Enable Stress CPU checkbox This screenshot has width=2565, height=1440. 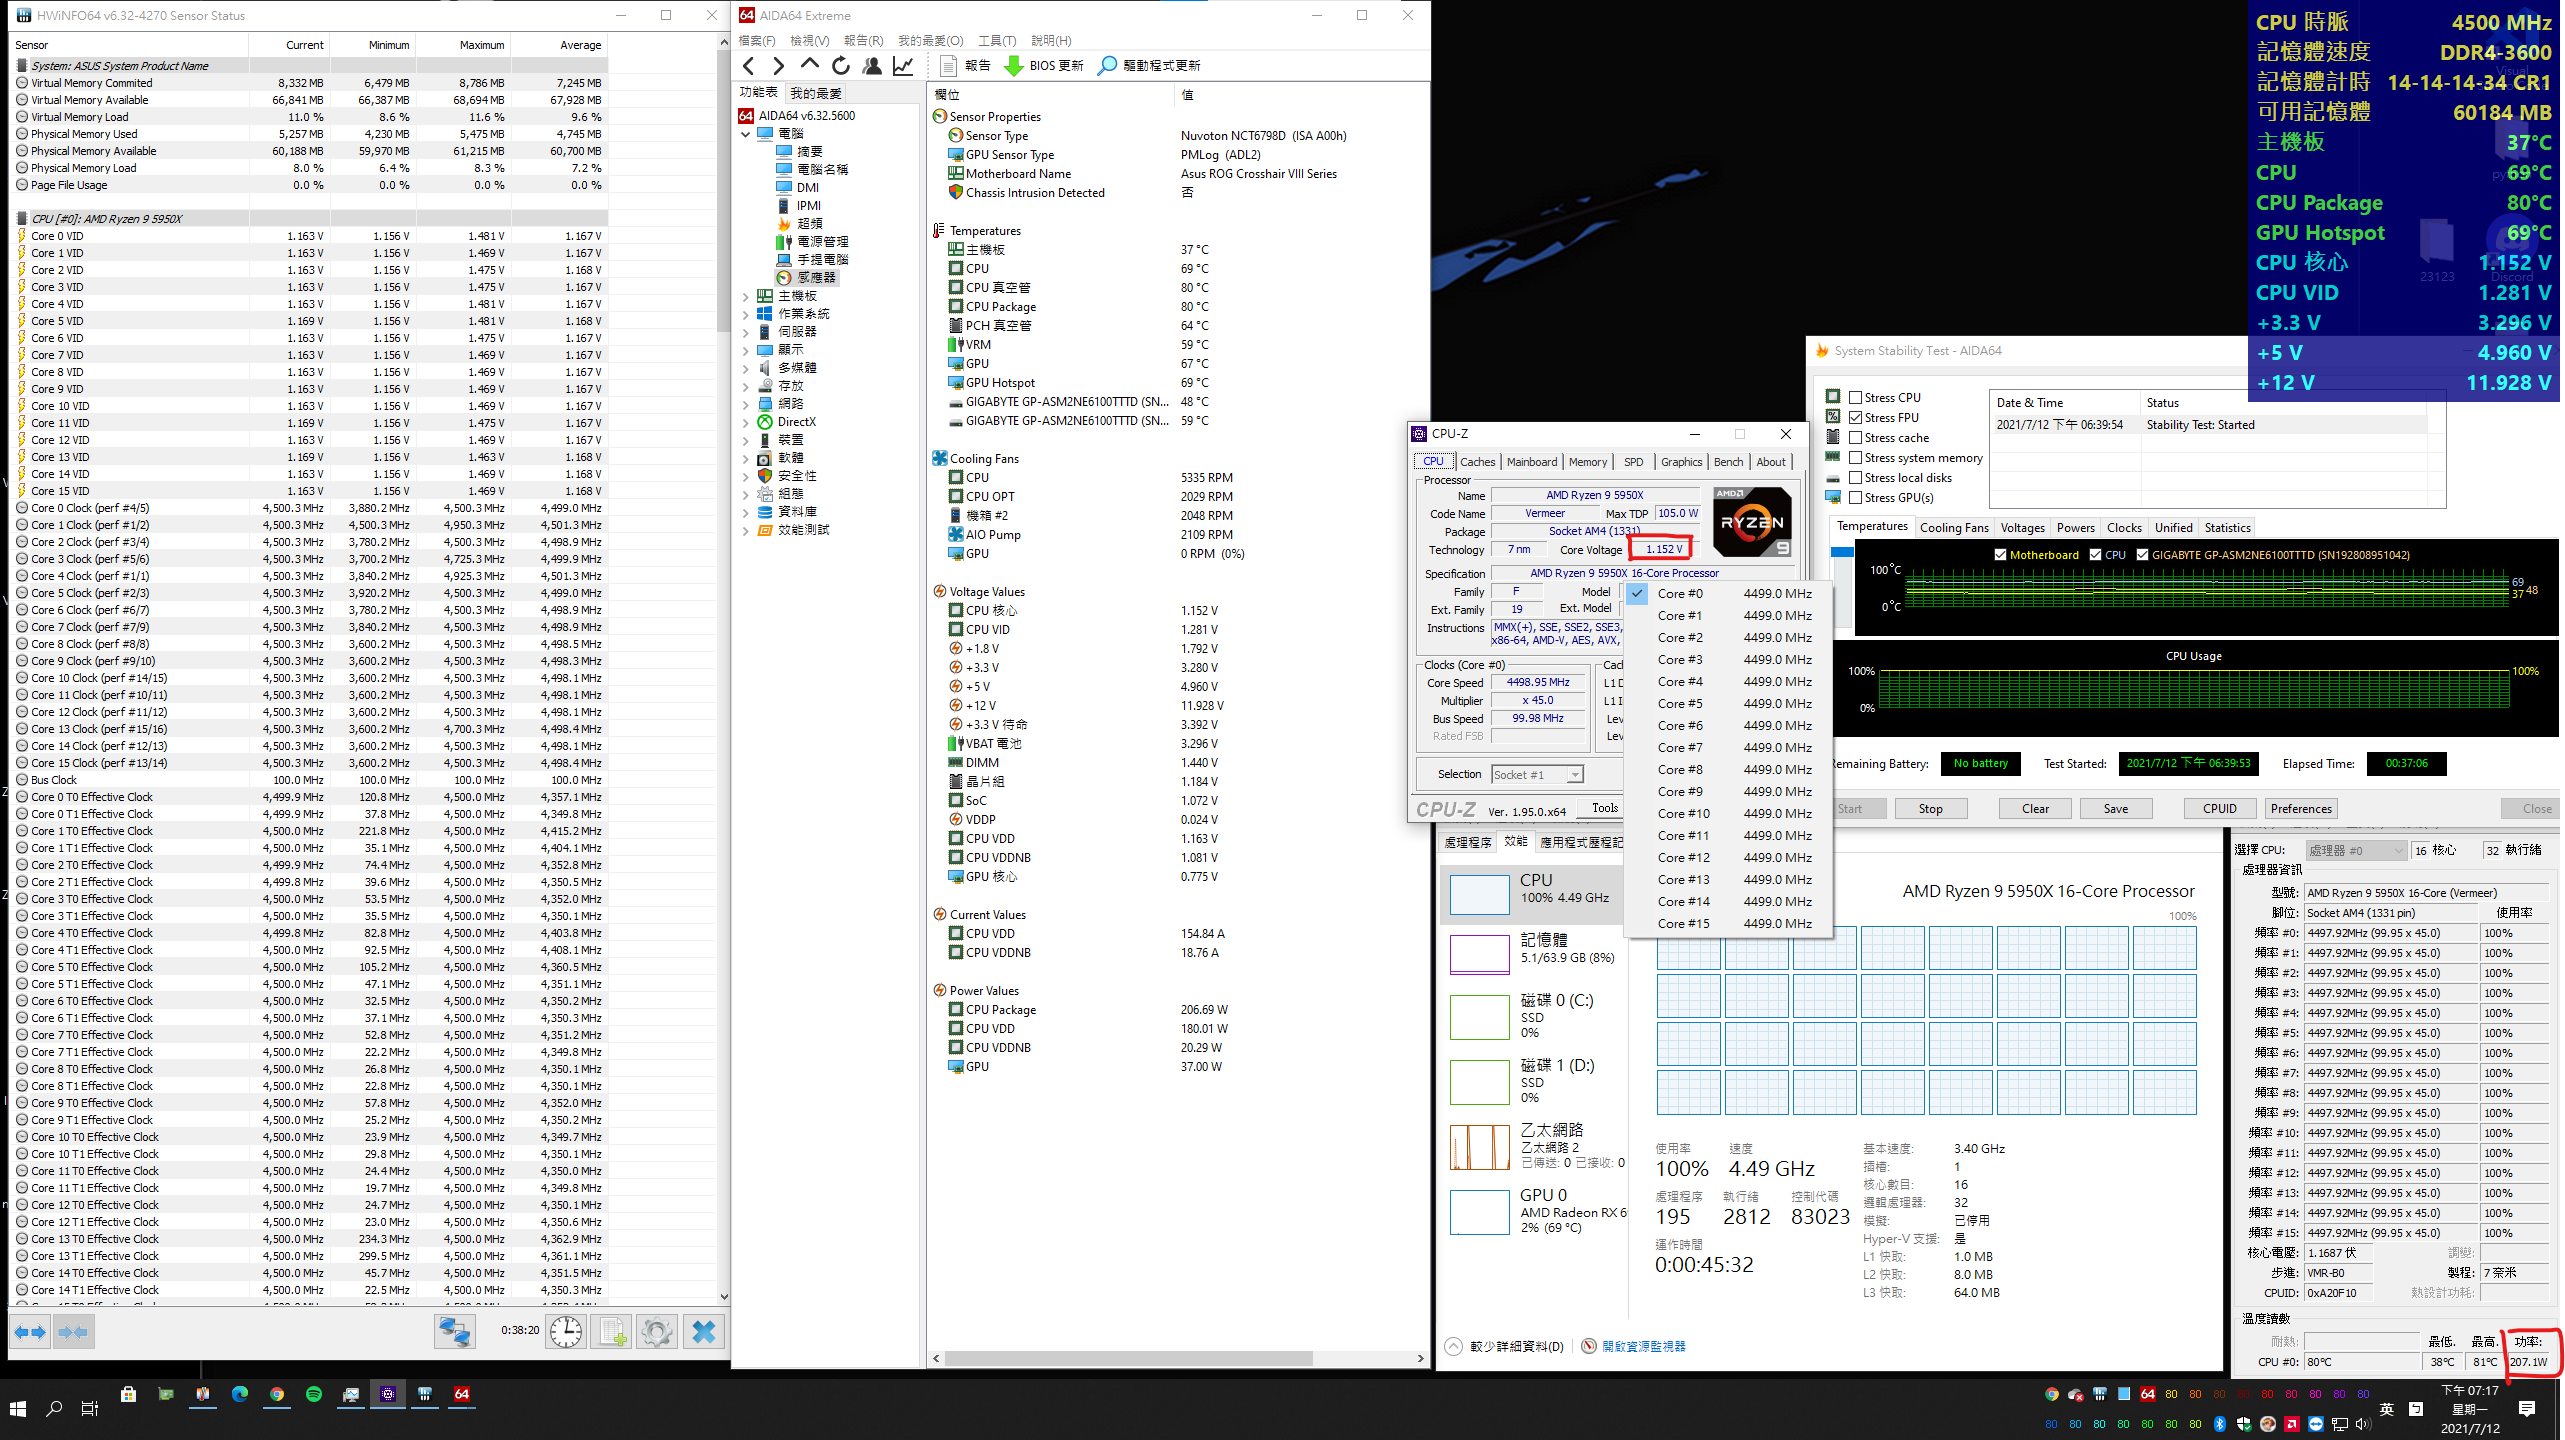[x=1855, y=397]
